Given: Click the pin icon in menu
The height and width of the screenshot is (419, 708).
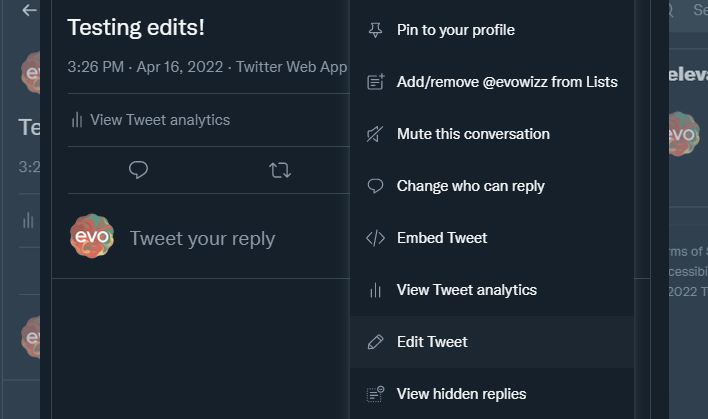Looking at the screenshot, I should 375,30.
